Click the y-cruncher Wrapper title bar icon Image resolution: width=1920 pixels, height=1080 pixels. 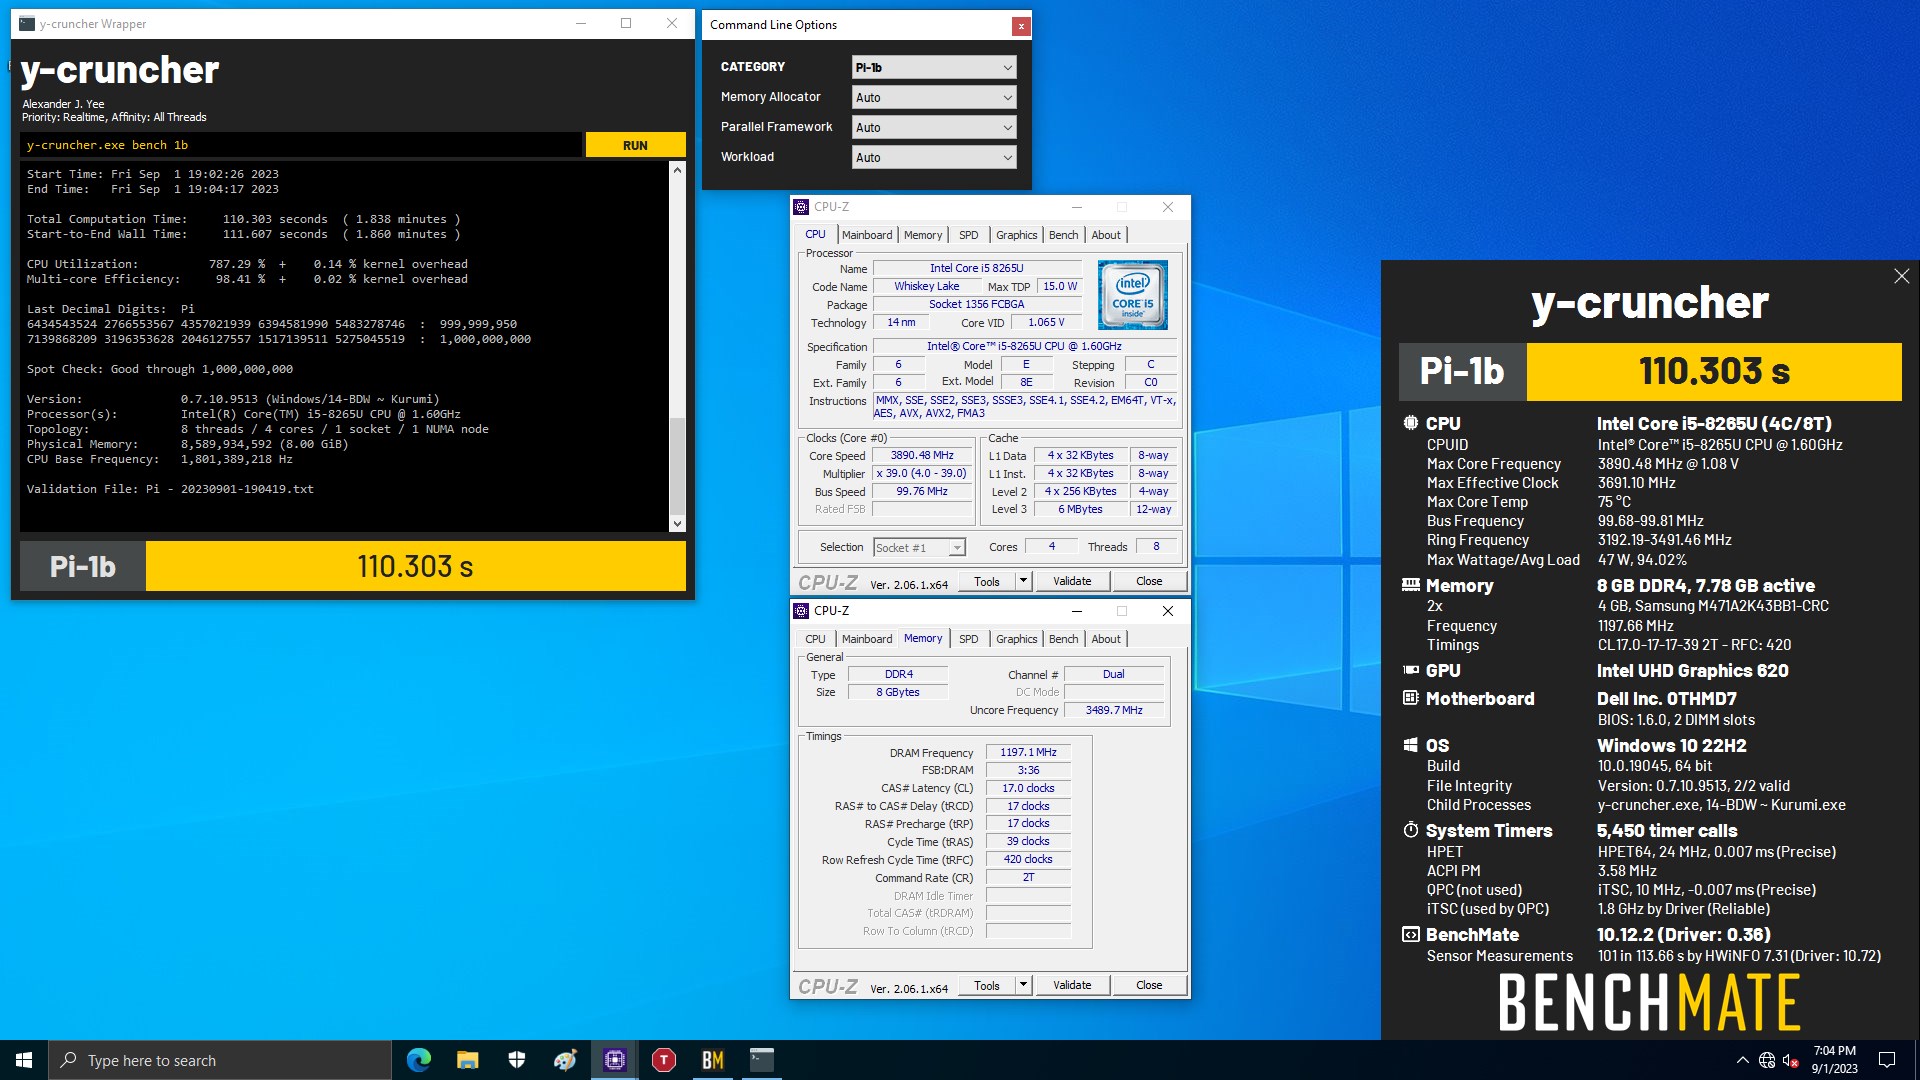[27, 23]
